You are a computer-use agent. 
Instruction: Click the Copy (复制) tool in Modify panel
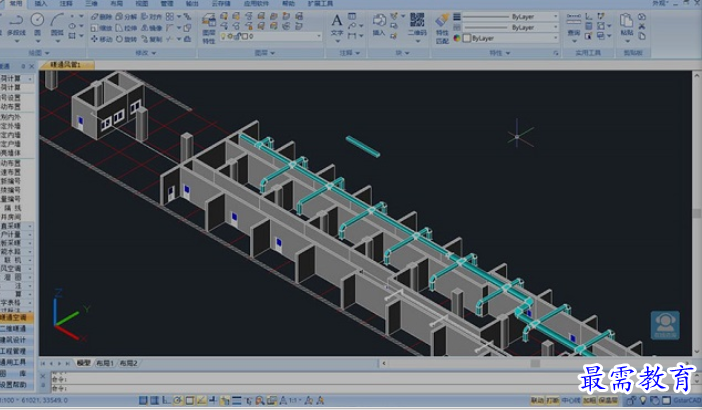[x=151, y=39]
